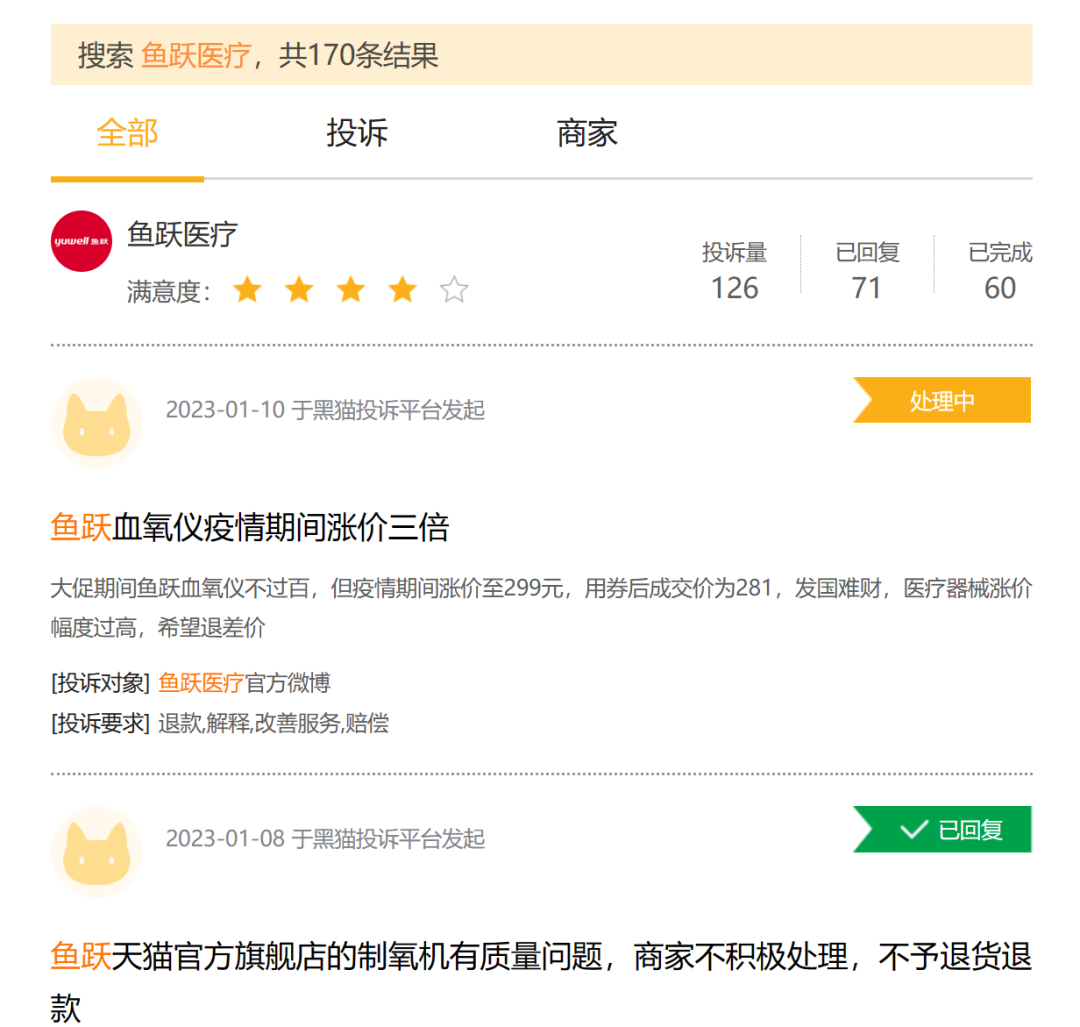Click the 已完成 60 statistic
1080x1027 pixels.
[1000, 272]
